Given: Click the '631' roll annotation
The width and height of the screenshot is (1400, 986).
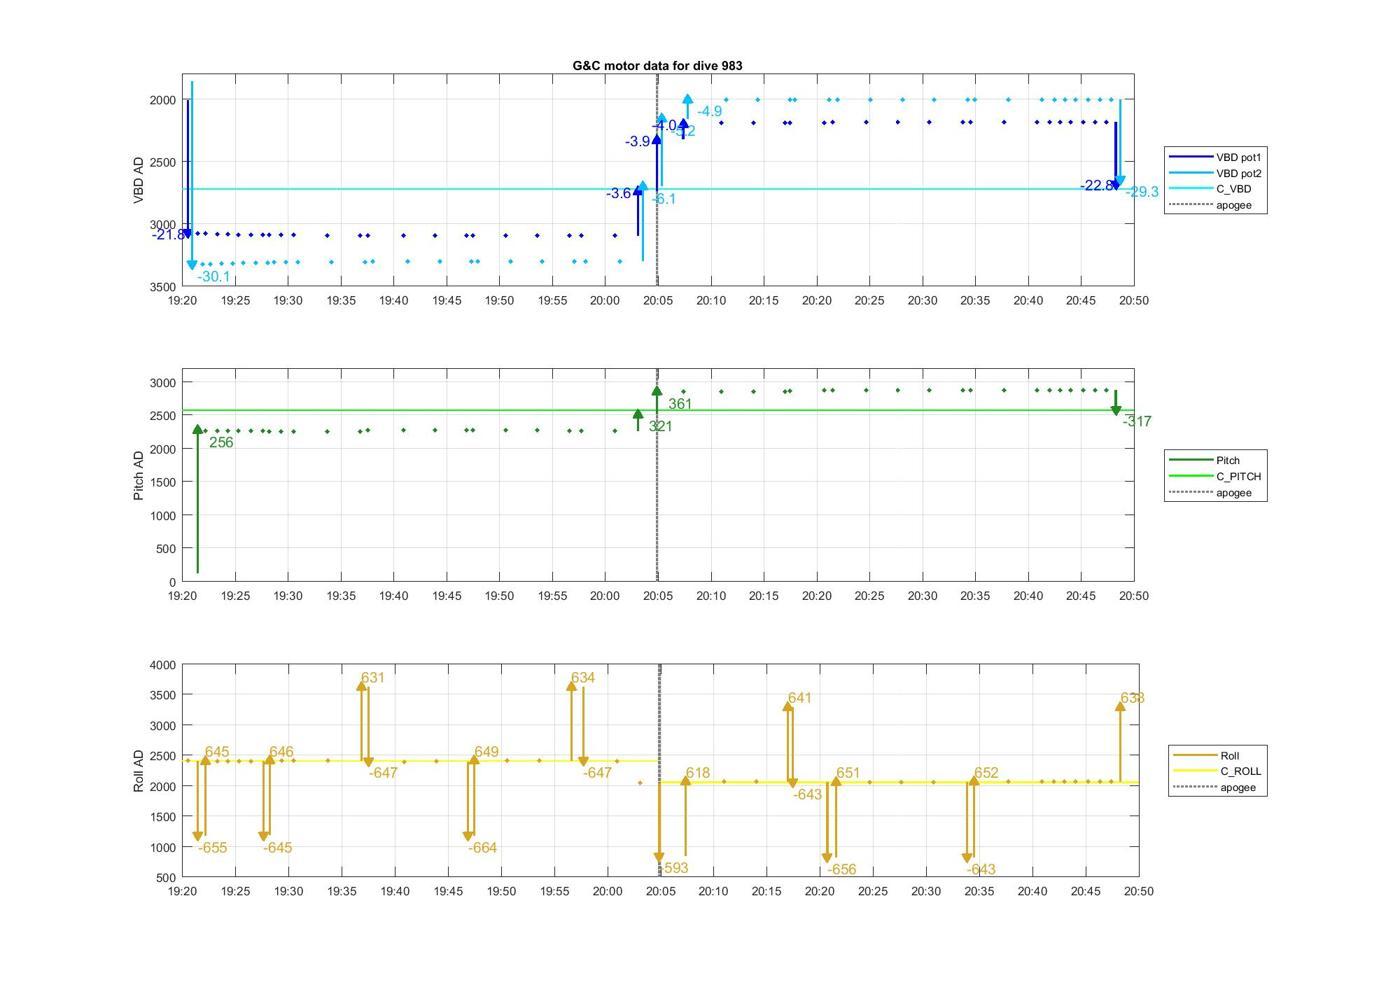Looking at the screenshot, I should [372, 677].
